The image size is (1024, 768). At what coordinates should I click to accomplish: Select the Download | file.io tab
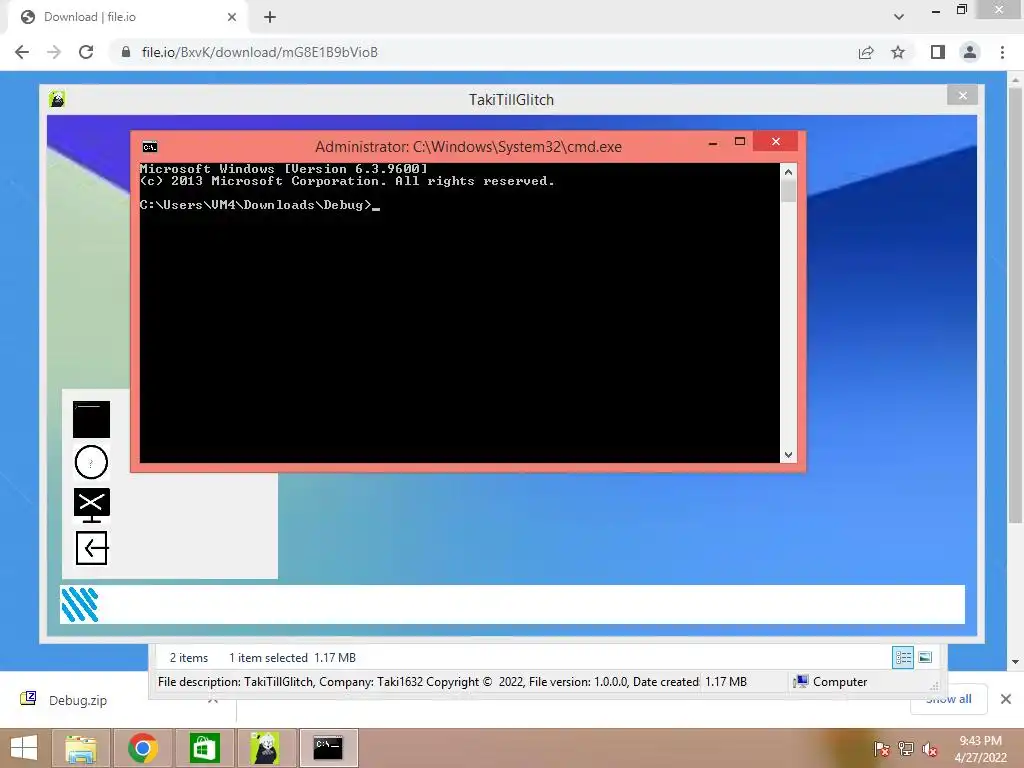tap(127, 17)
